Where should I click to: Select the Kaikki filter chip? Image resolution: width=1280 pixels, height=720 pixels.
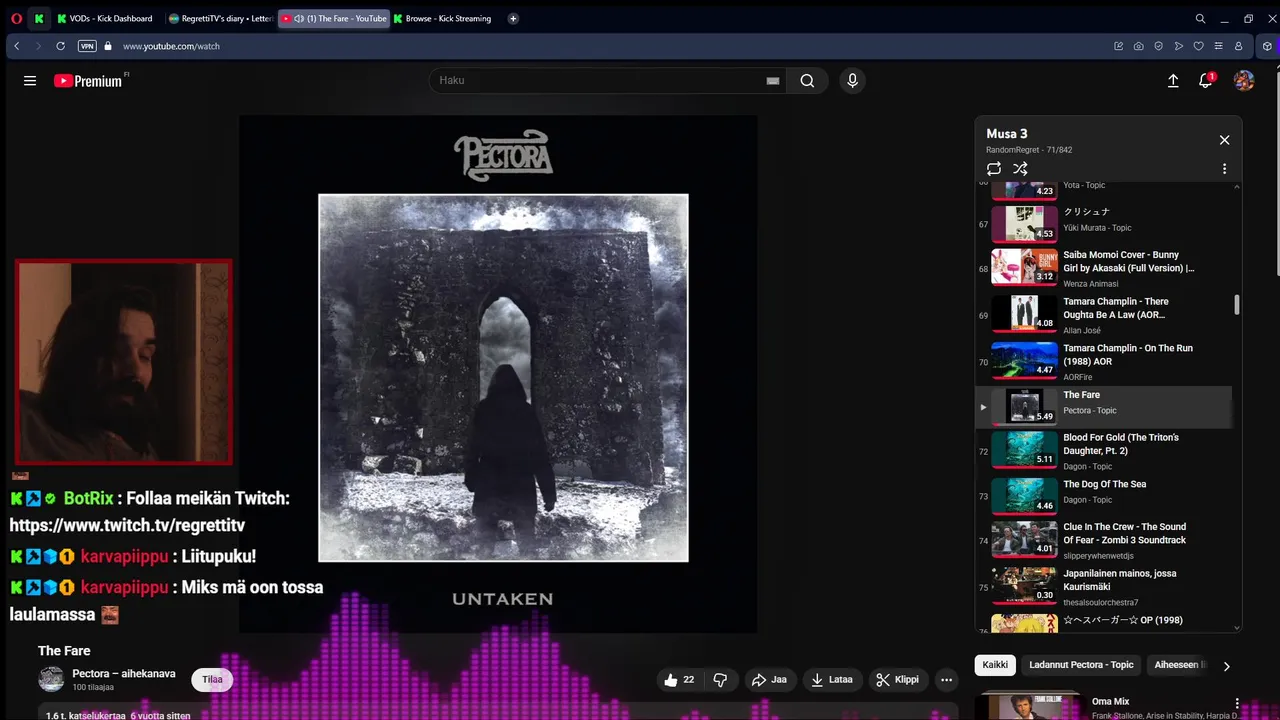point(995,665)
